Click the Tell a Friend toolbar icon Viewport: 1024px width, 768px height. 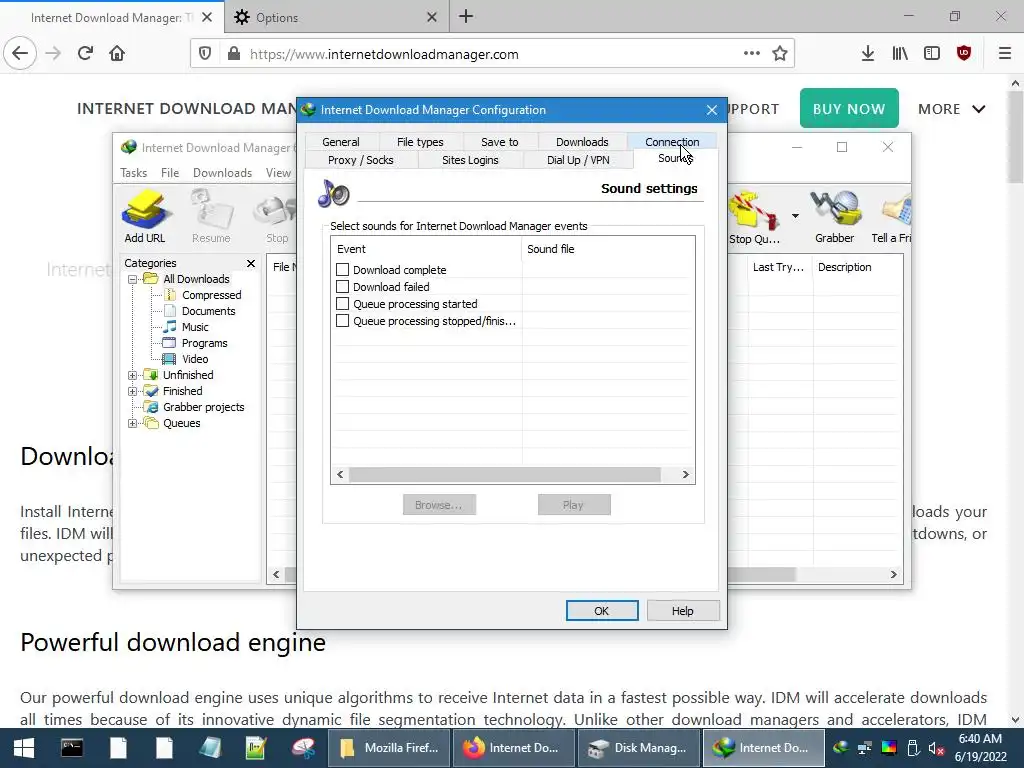point(892,217)
